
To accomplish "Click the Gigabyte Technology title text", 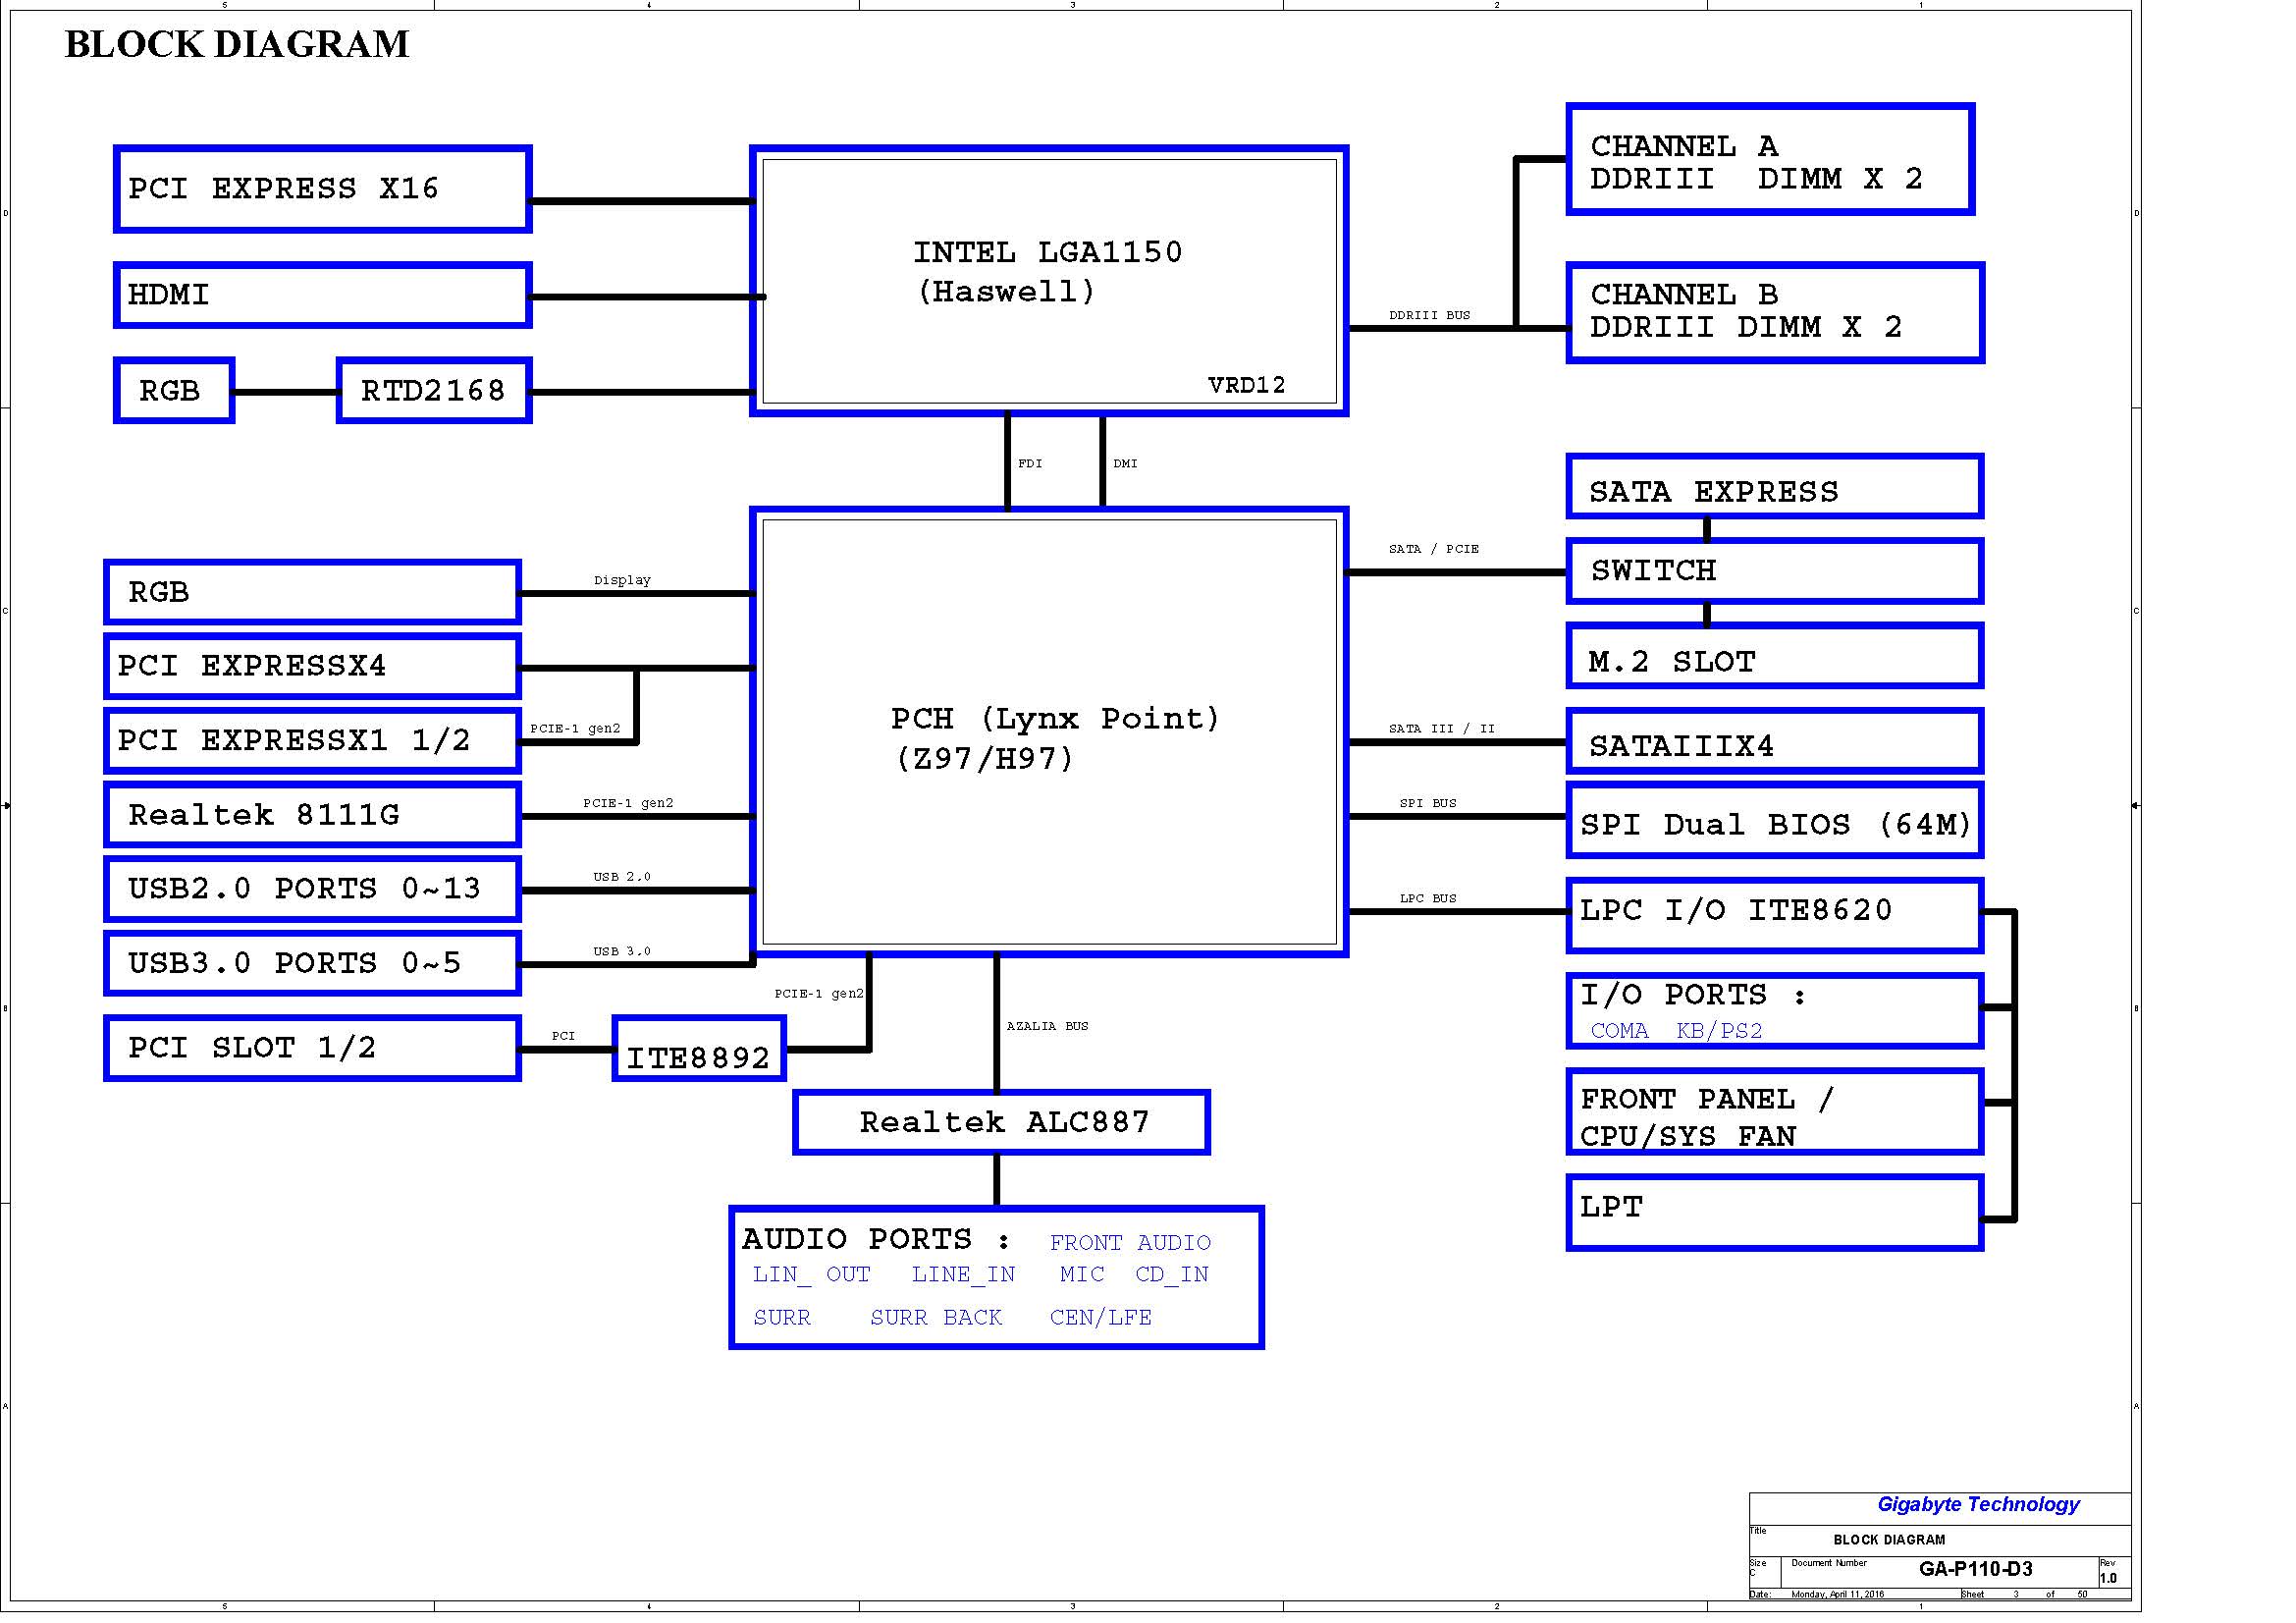I will pos(1978,1504).
